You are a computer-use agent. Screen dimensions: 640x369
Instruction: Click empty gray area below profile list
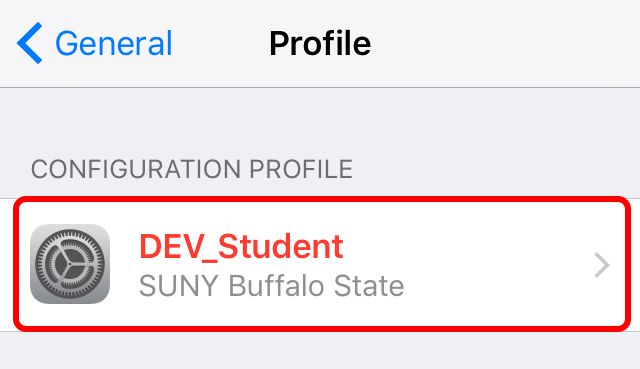point(320,351)
